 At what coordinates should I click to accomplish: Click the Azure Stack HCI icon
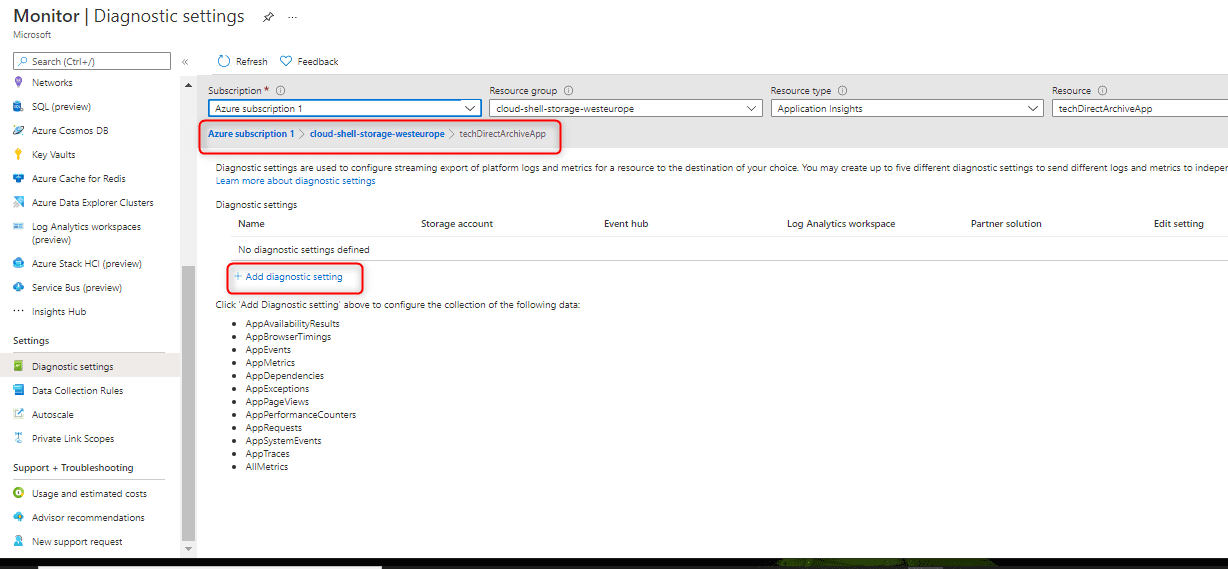tap(18, 264)
